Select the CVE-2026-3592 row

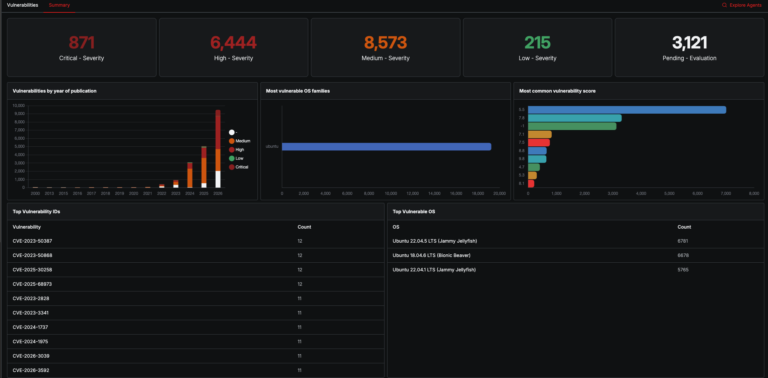196,370
